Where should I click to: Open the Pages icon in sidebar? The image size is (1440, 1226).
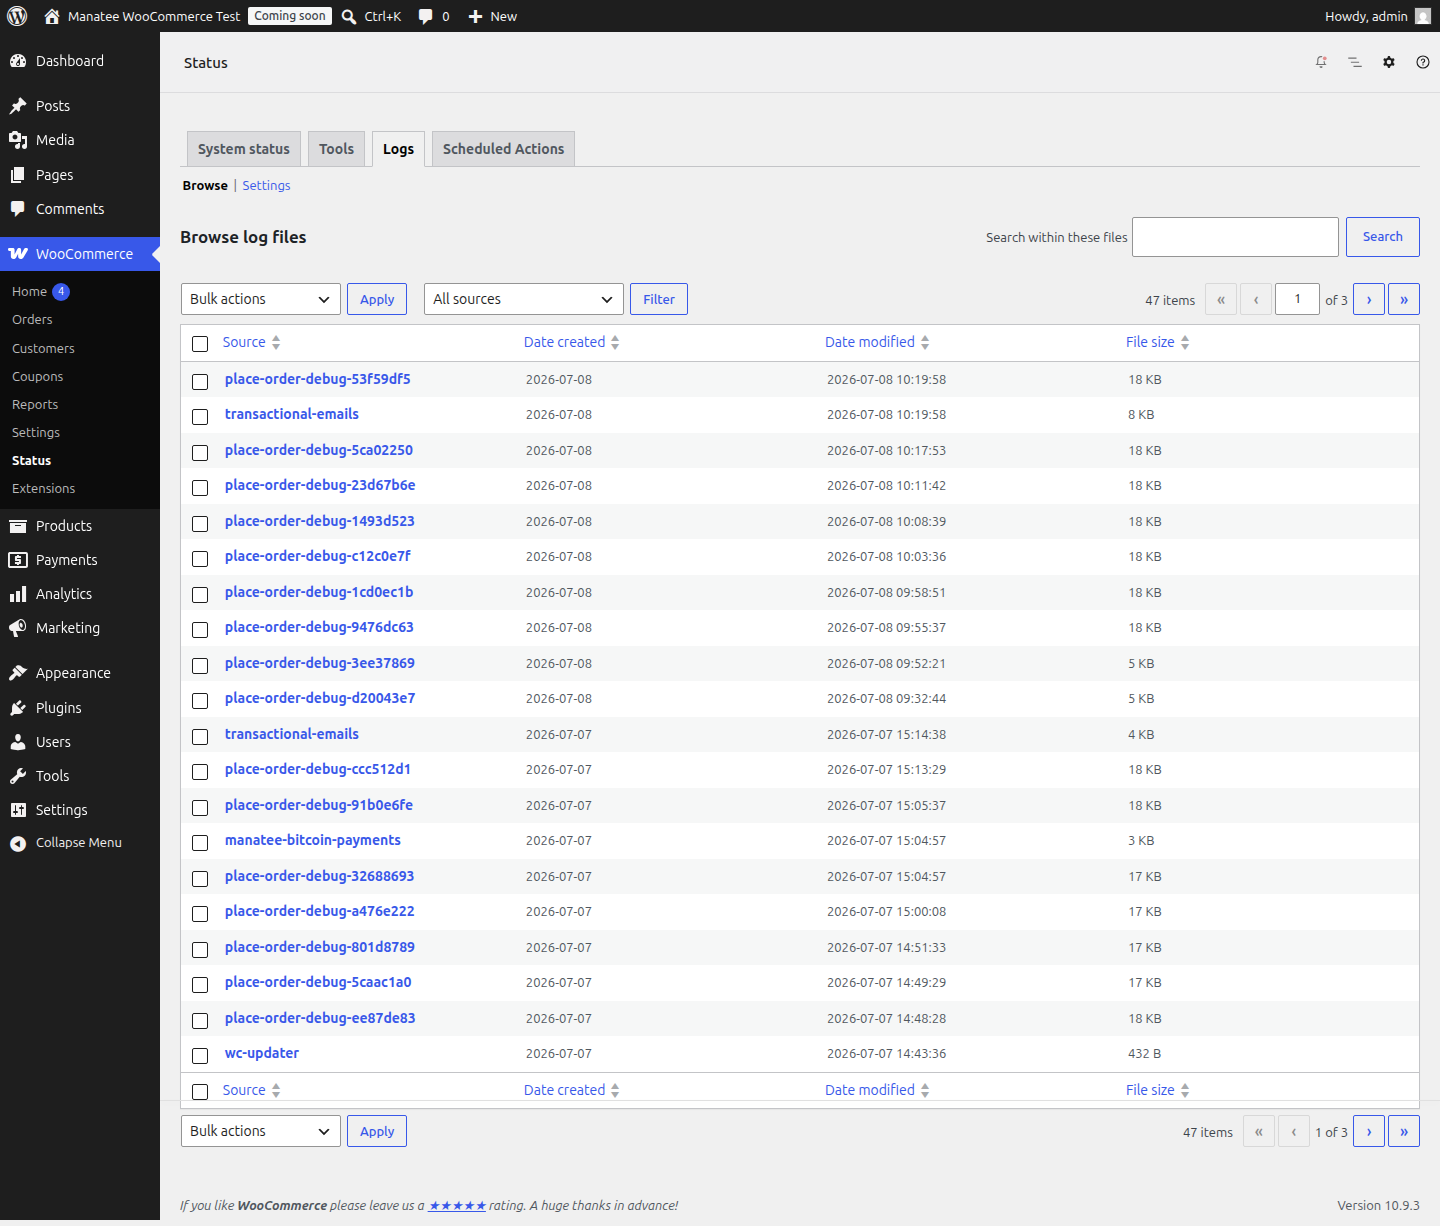point(18,175)
